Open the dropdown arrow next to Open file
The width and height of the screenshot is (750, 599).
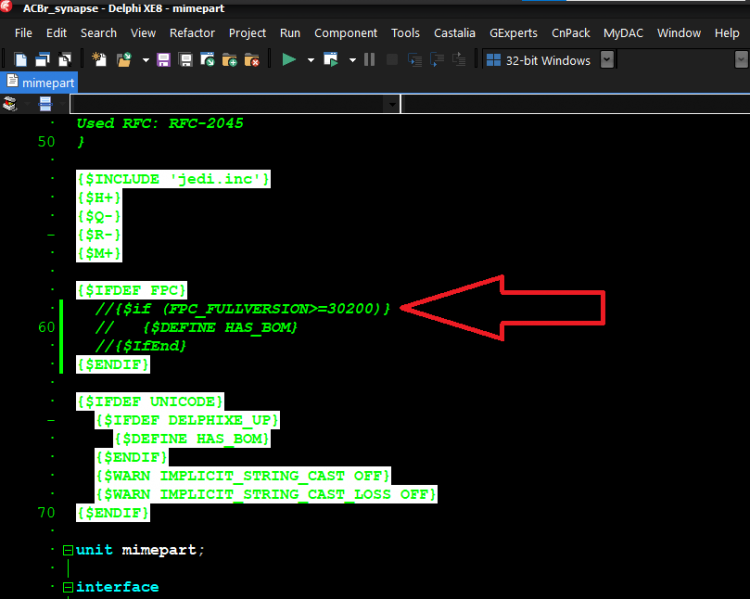(145, 60)
